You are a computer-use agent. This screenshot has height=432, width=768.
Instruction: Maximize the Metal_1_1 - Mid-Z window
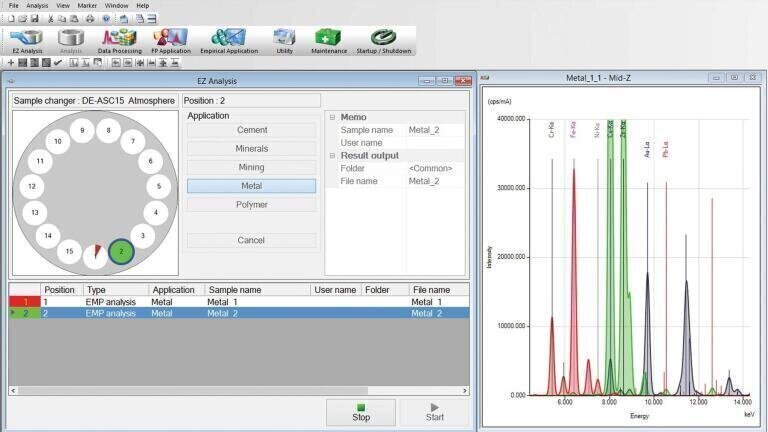pos(734,77)
